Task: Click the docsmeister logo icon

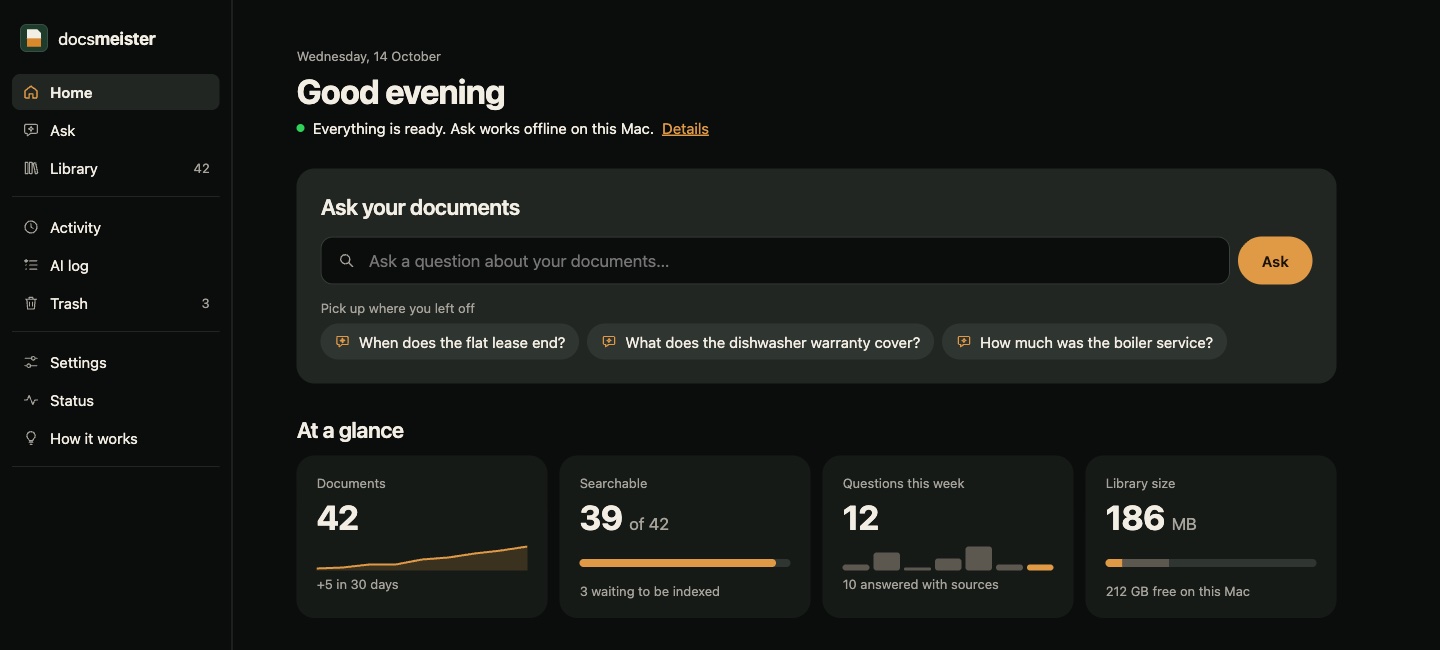Action: tap(34, 38)
